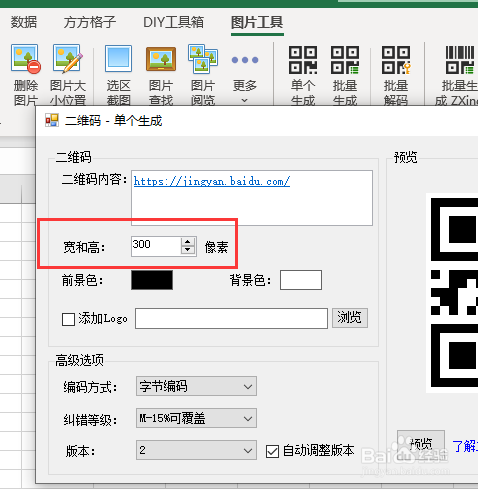
Task: Click the 宽和高 pixel value field
Action: coord(156,246)
